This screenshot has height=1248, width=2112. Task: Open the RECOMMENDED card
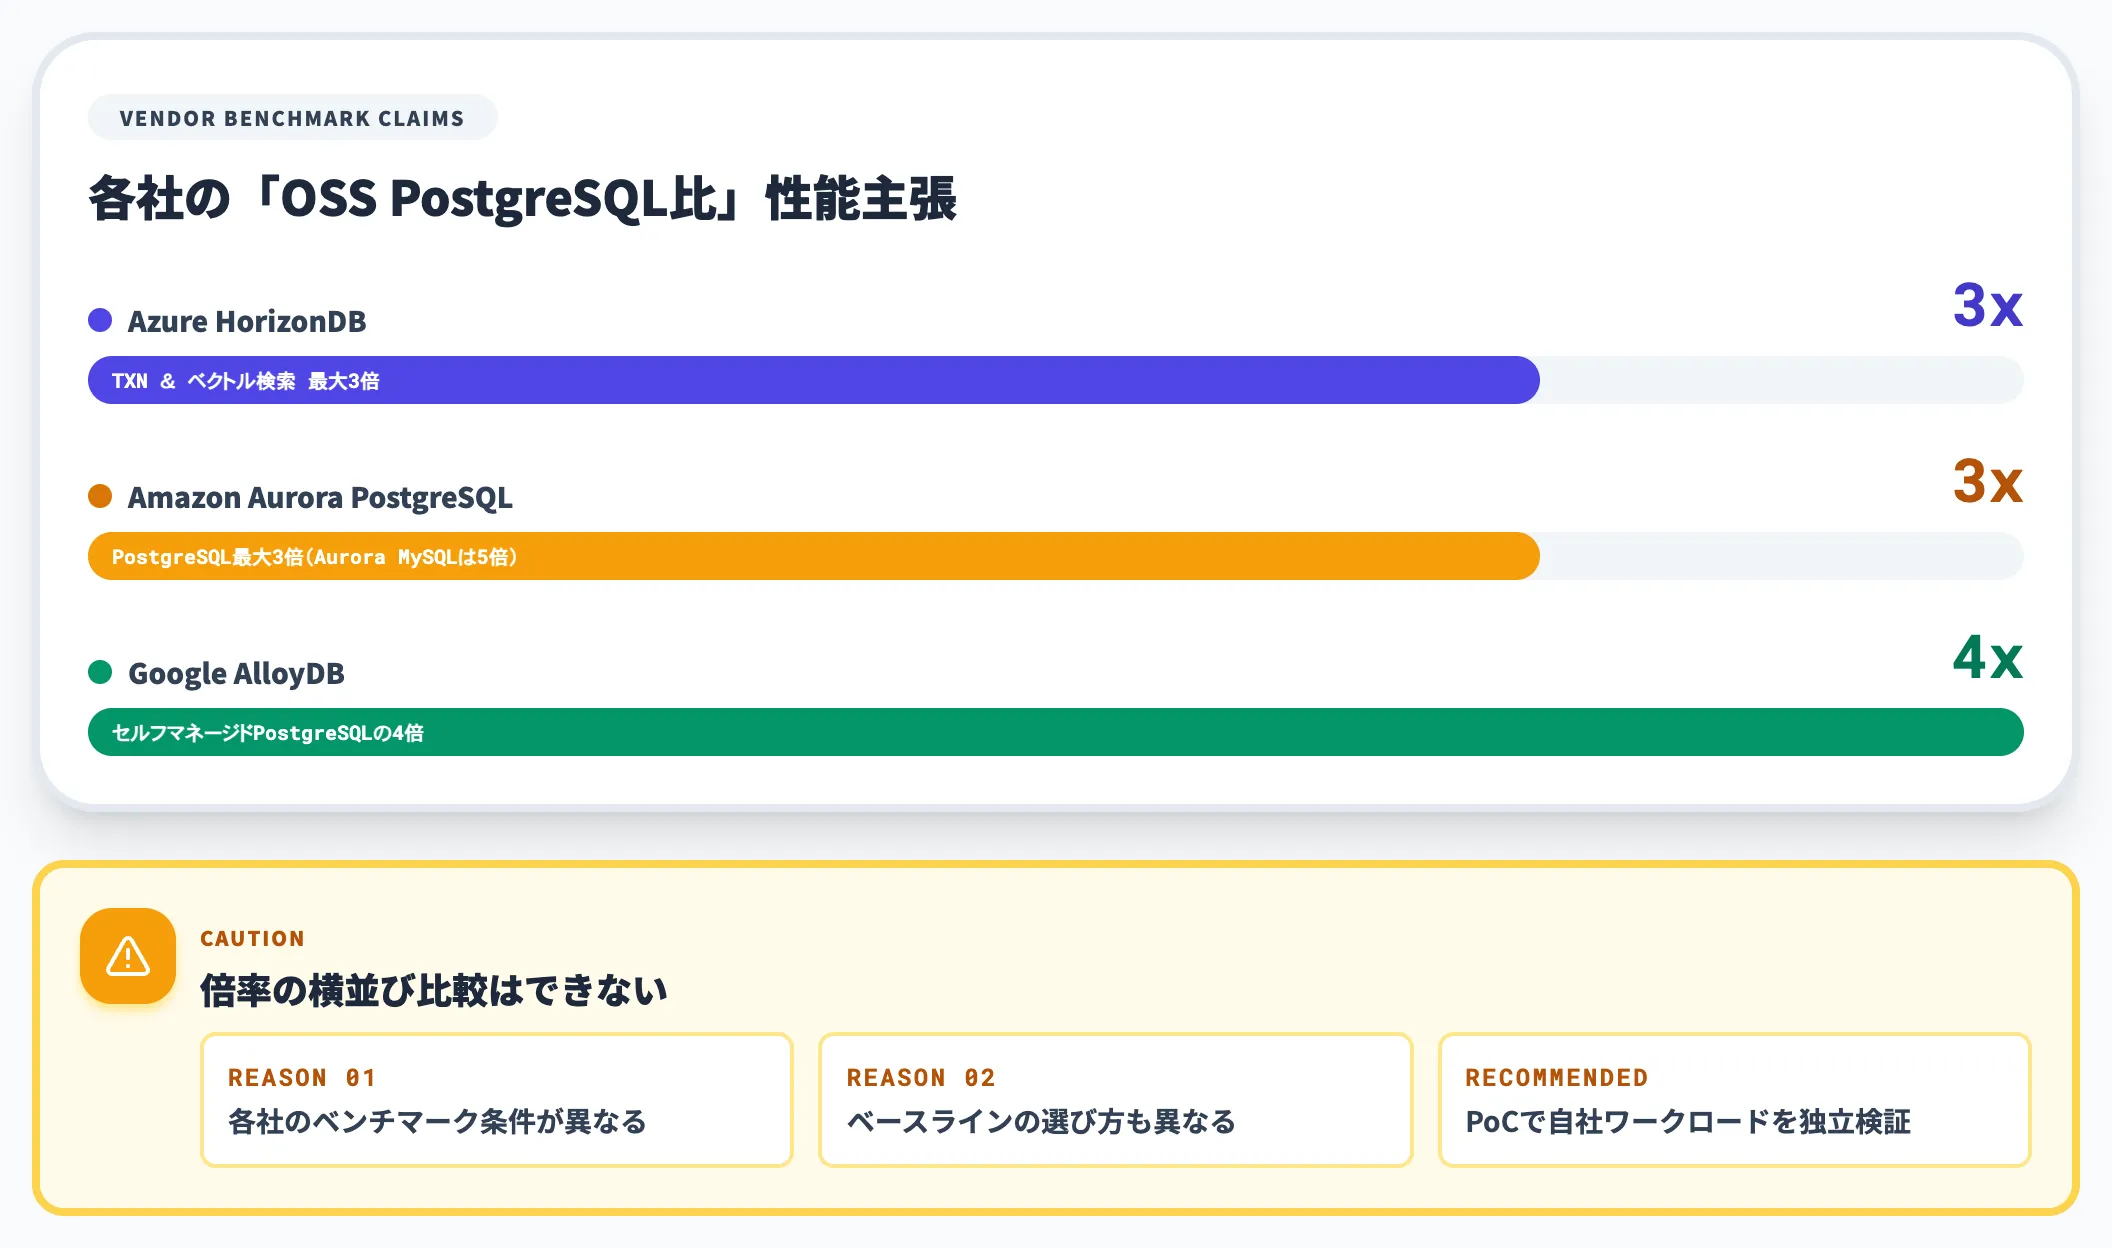point(1734,1100)
